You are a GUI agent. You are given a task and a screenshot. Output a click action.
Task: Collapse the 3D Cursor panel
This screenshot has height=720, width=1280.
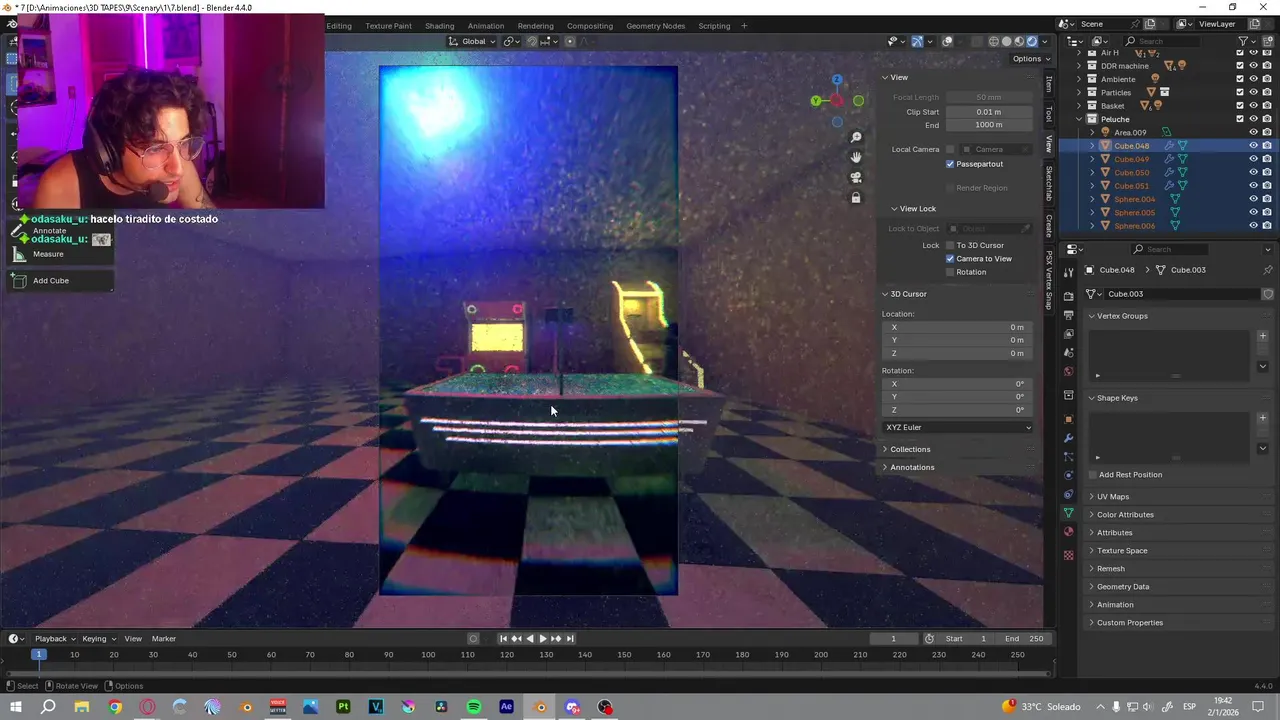(909, 294)
